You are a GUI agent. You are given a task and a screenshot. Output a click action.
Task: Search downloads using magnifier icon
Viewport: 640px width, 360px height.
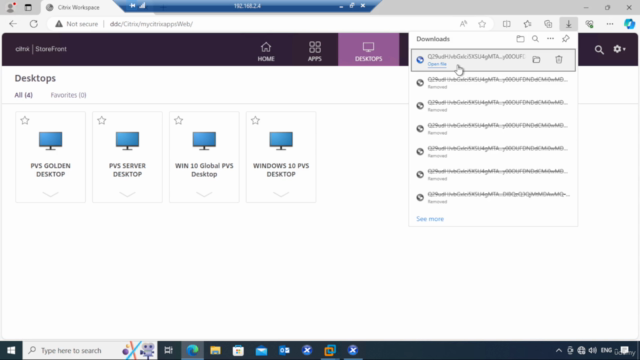click(535, 39)
